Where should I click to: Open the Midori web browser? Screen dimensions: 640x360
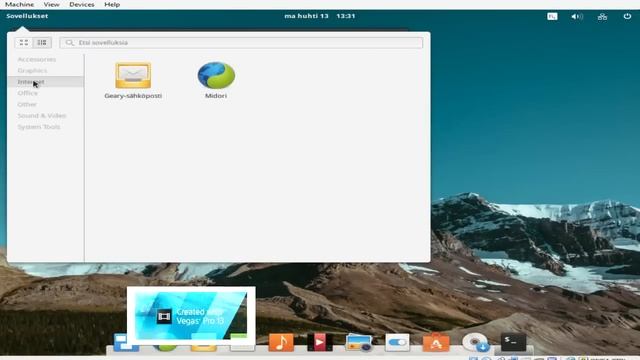[216, 80]
